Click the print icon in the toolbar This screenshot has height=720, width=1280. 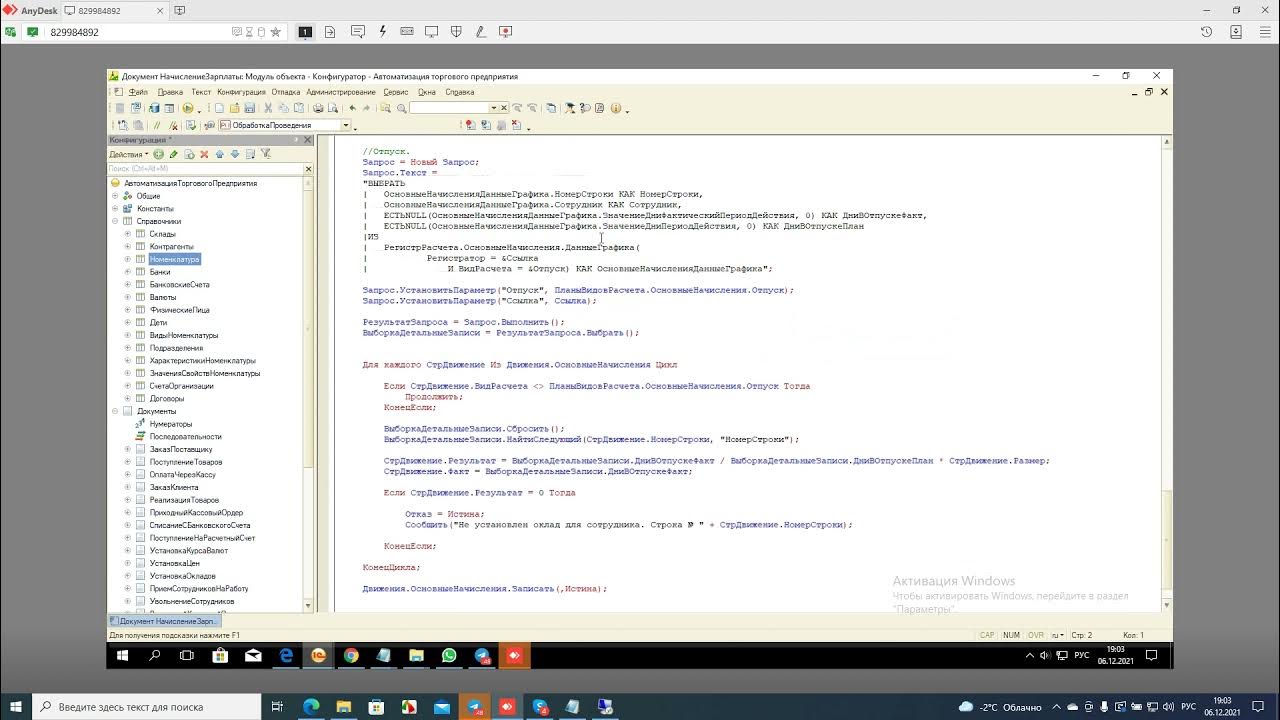(x=318, y=108)
